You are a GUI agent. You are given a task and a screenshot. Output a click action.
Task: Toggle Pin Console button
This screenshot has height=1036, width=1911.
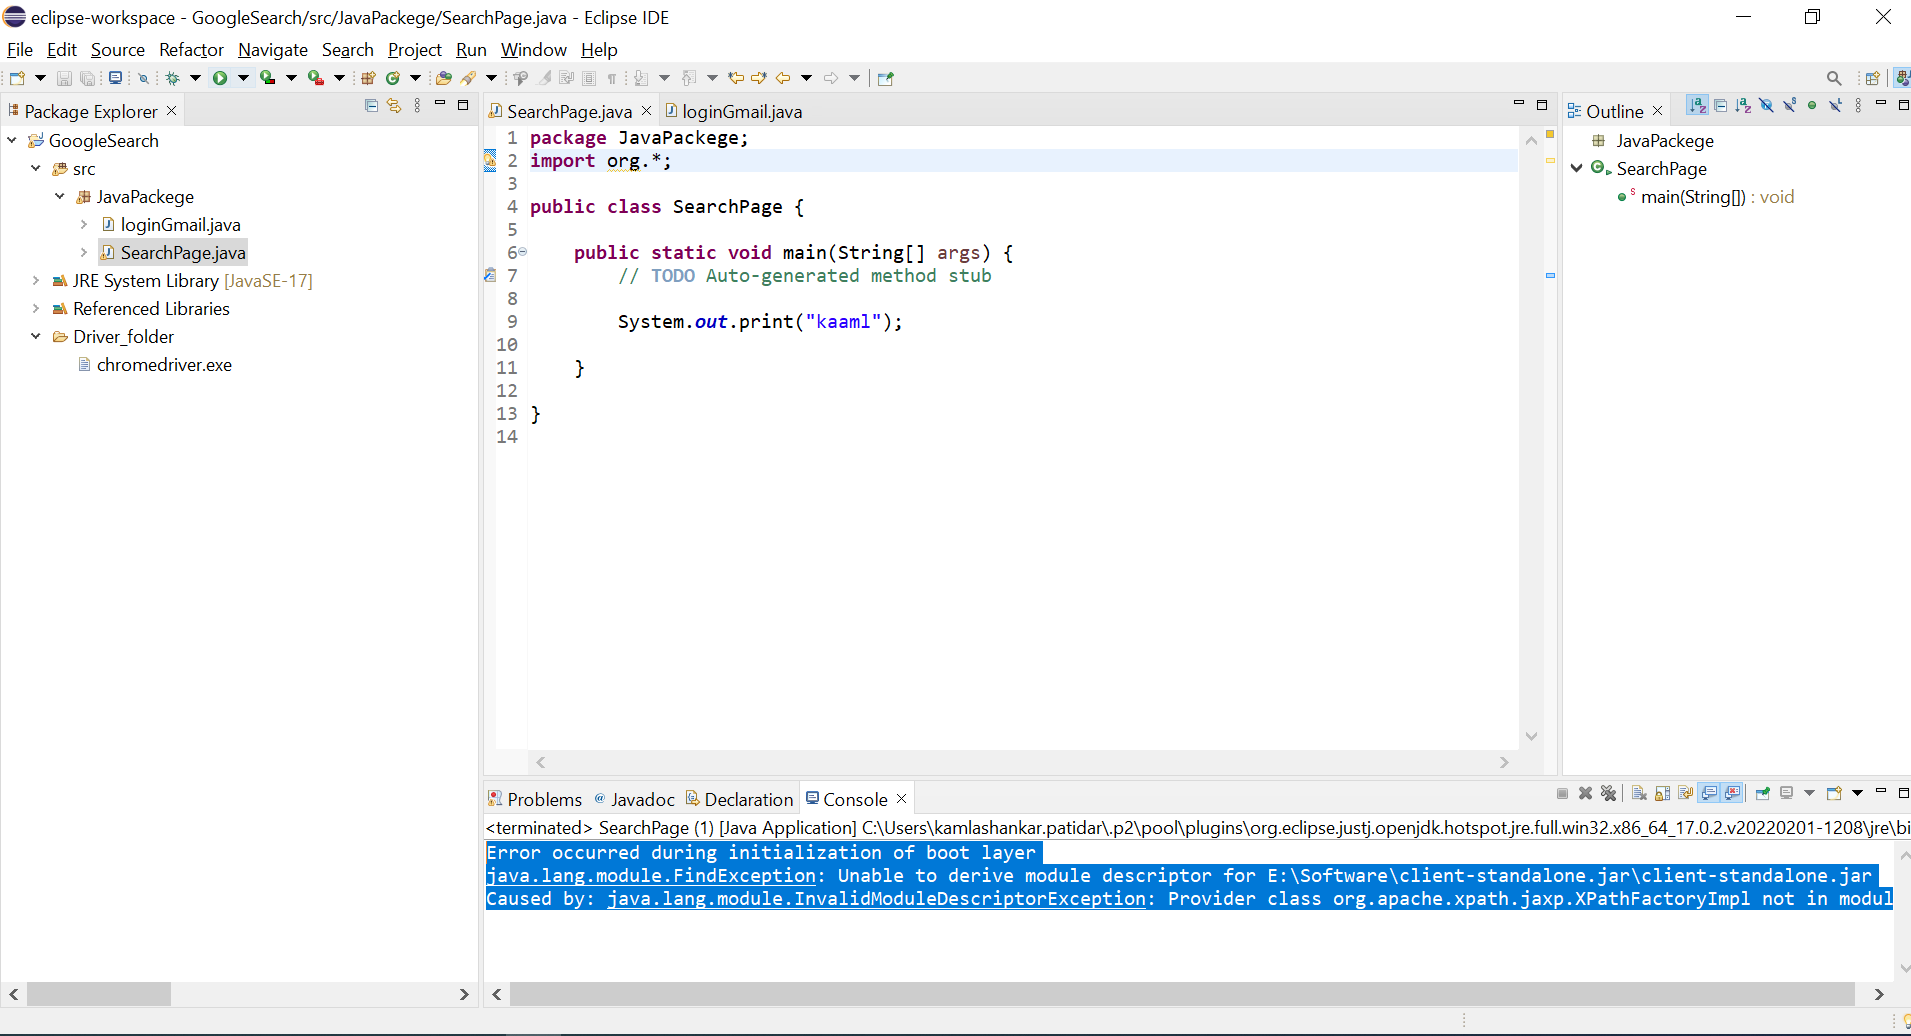[x=1762, y=793]
